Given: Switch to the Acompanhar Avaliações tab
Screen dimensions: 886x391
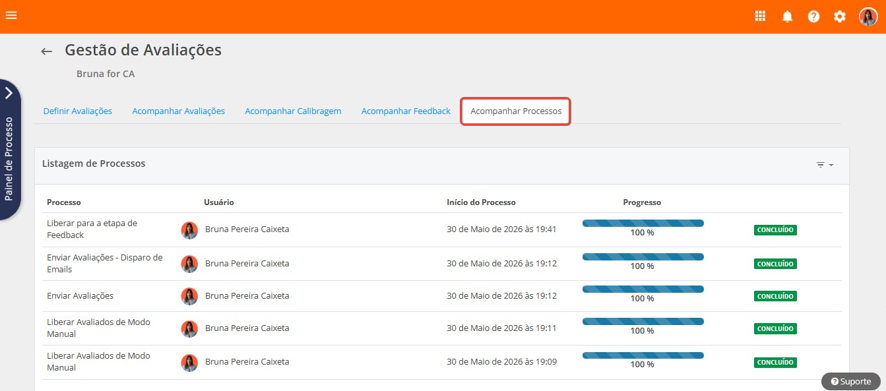Looking at the screenshot, I should 179,111.
